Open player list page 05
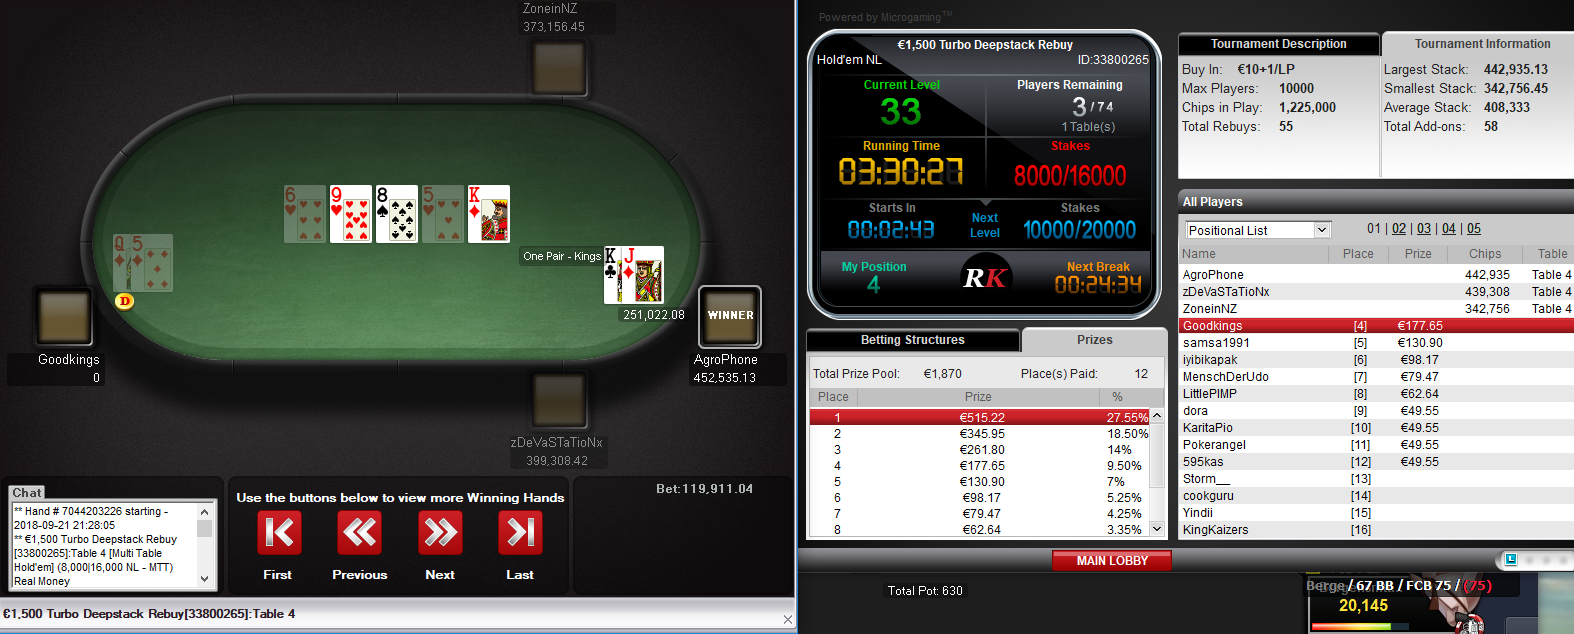The height and width of the screenshot is (634, 1574). [1474, 229]
